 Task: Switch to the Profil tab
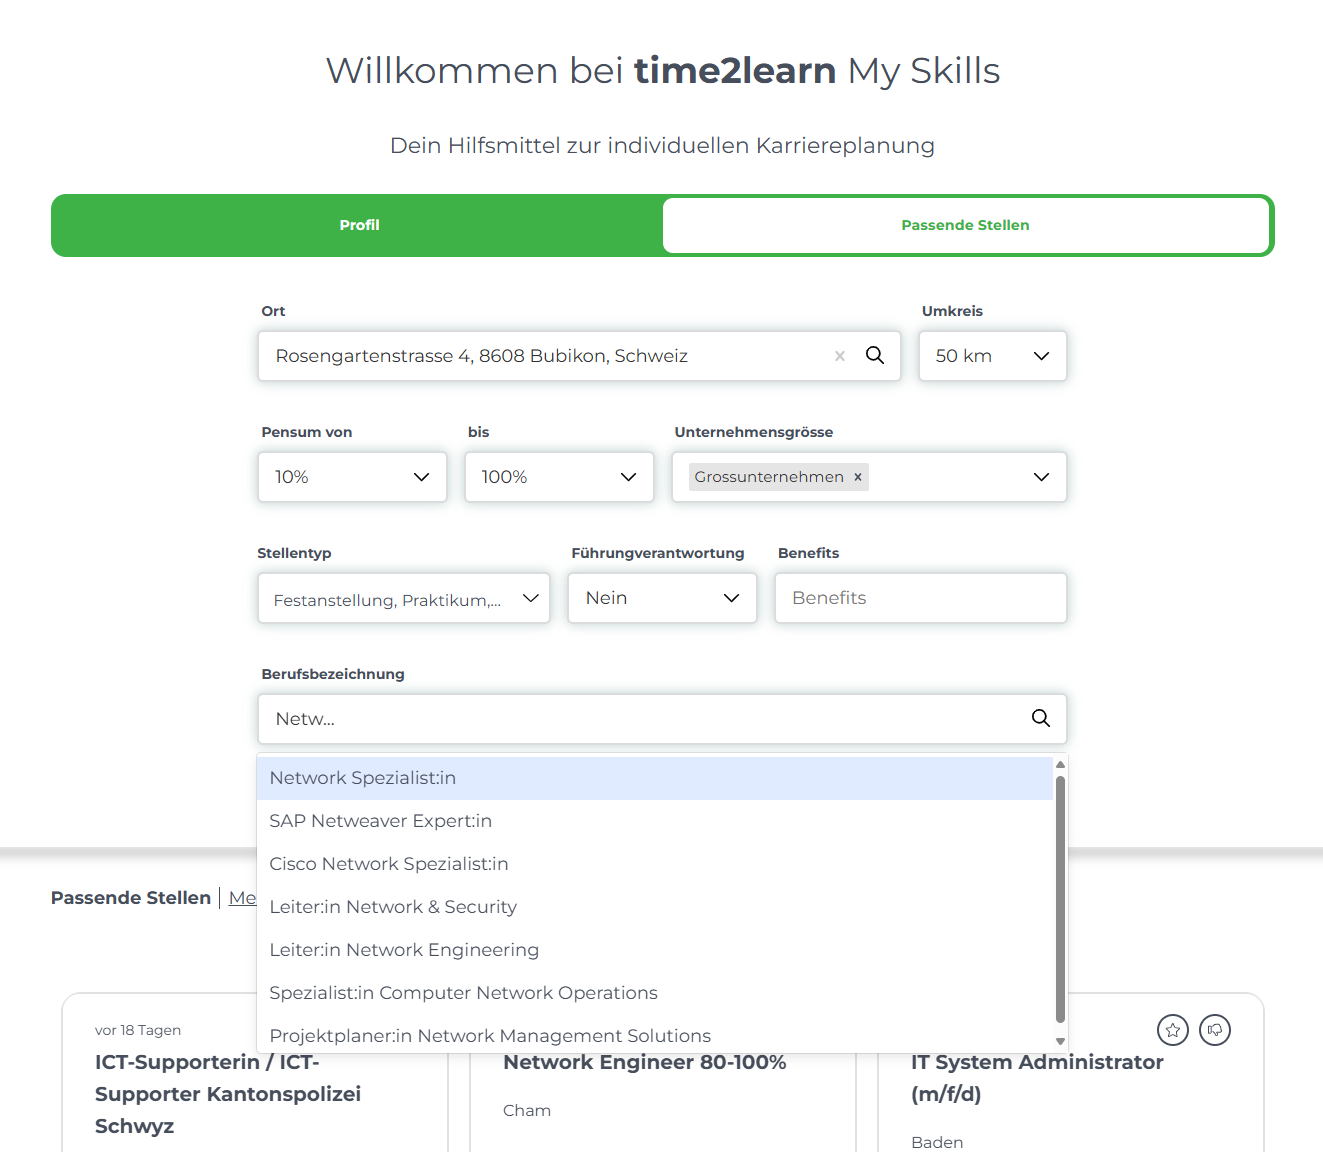pos(359,225)
